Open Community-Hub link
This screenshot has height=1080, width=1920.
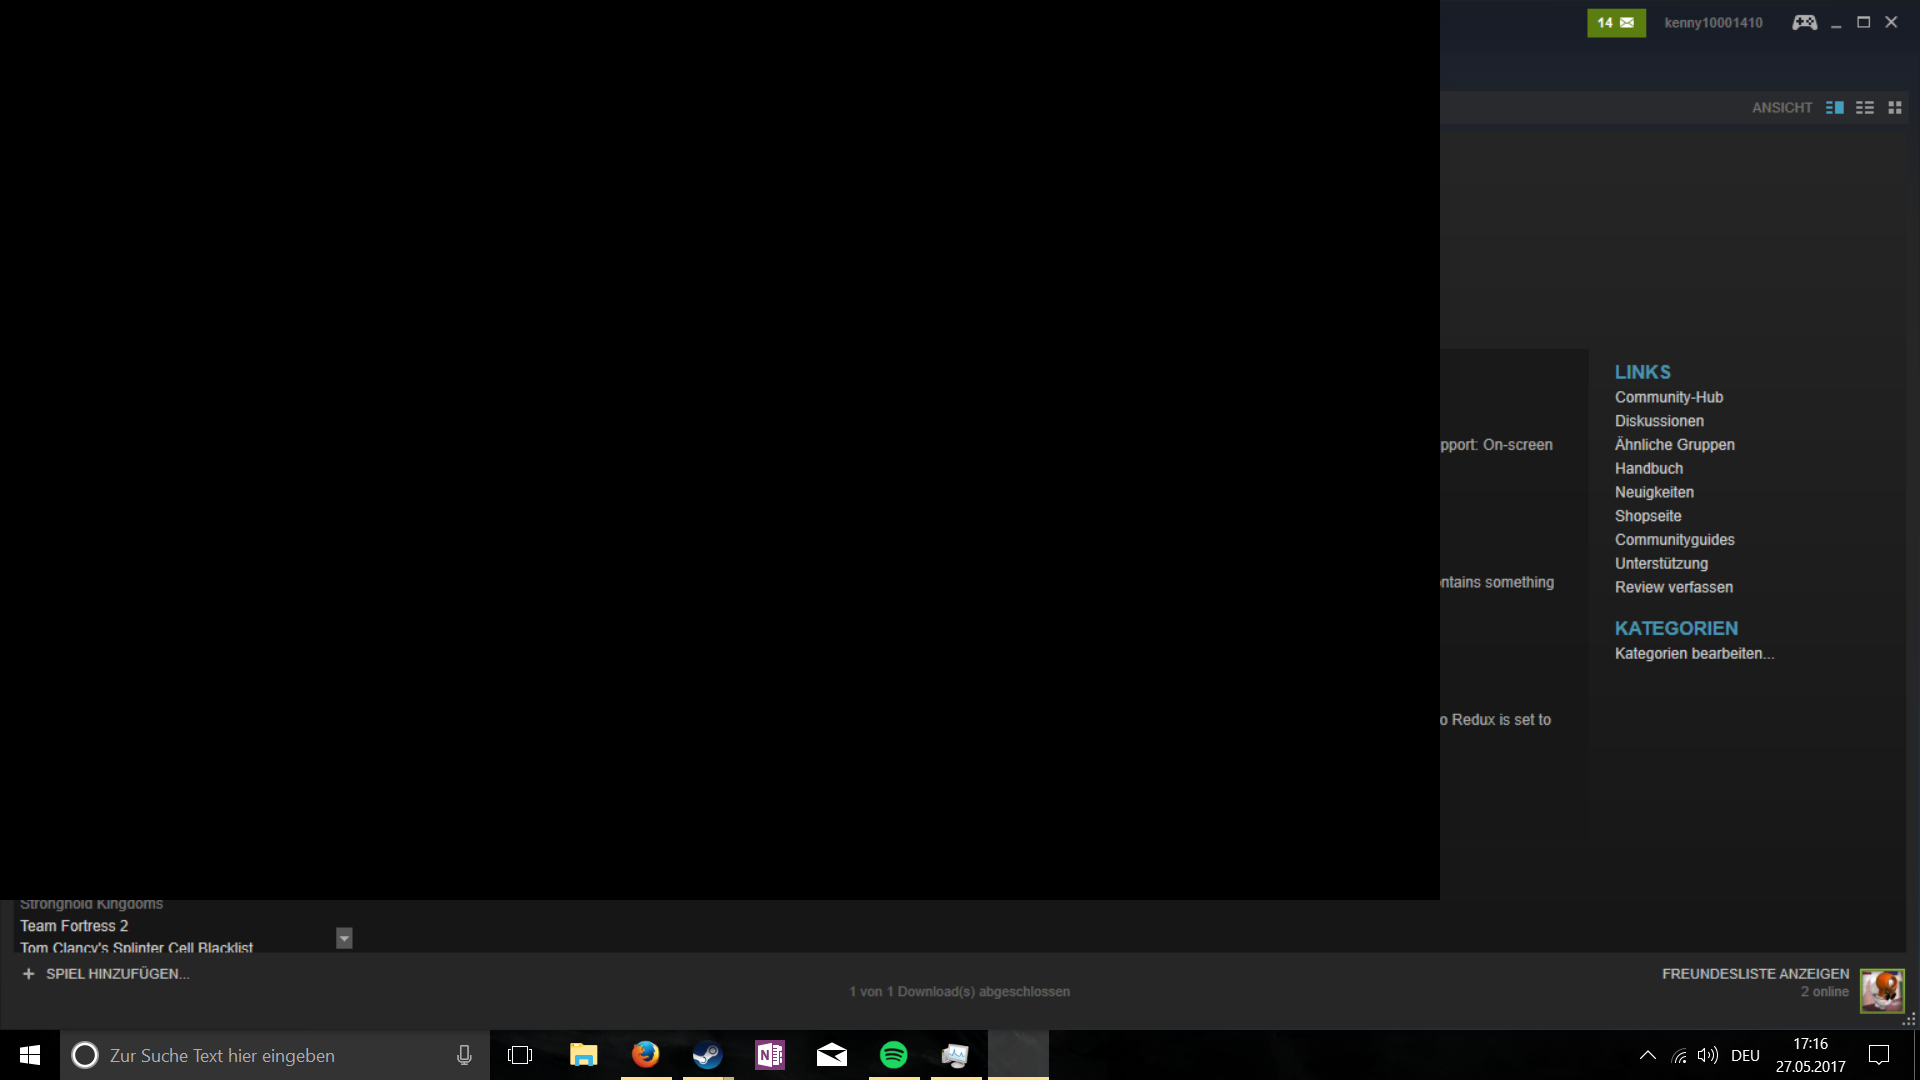coord(1668,397)
